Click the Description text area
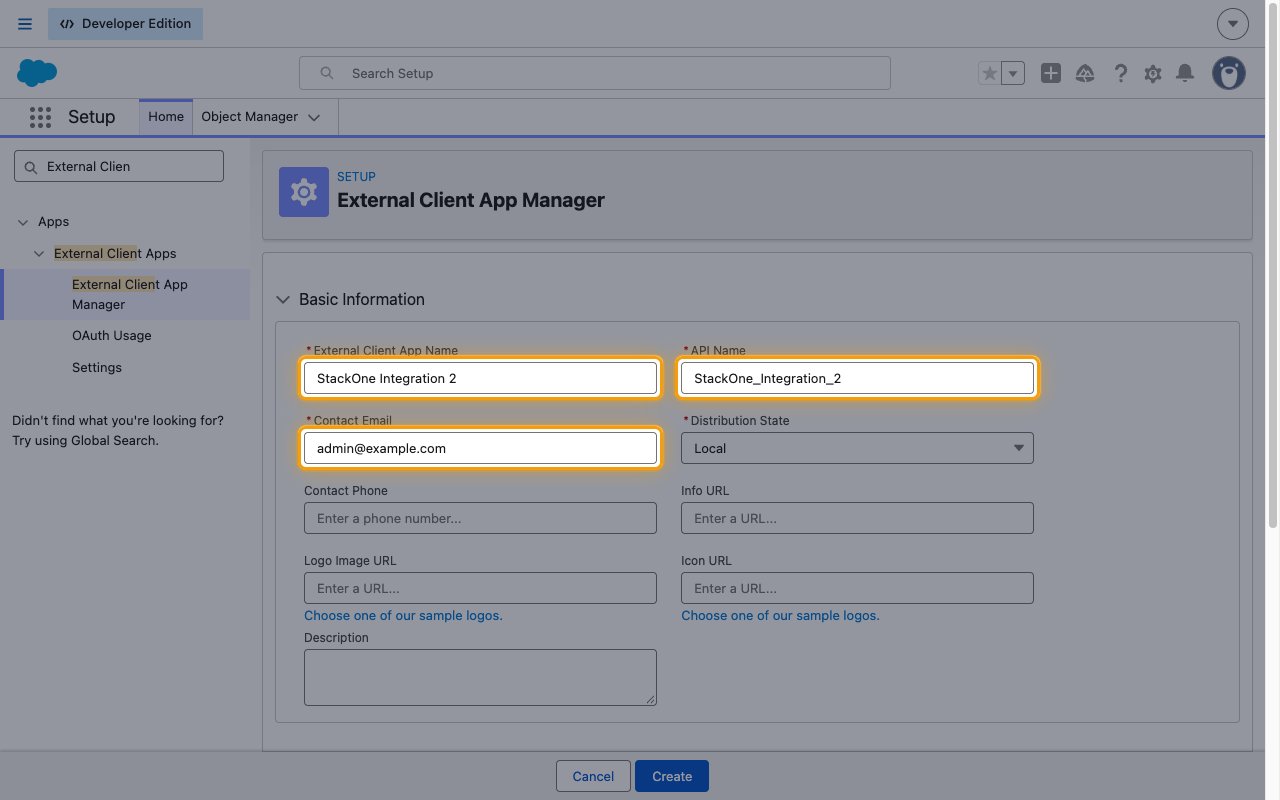Viewport: 1280px width, 800px height. click(x=481, y=677)
